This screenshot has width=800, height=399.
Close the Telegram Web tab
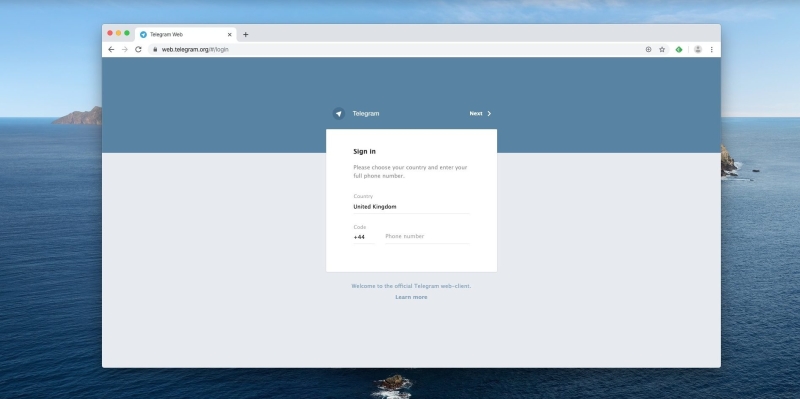click(x=230, y=35)
